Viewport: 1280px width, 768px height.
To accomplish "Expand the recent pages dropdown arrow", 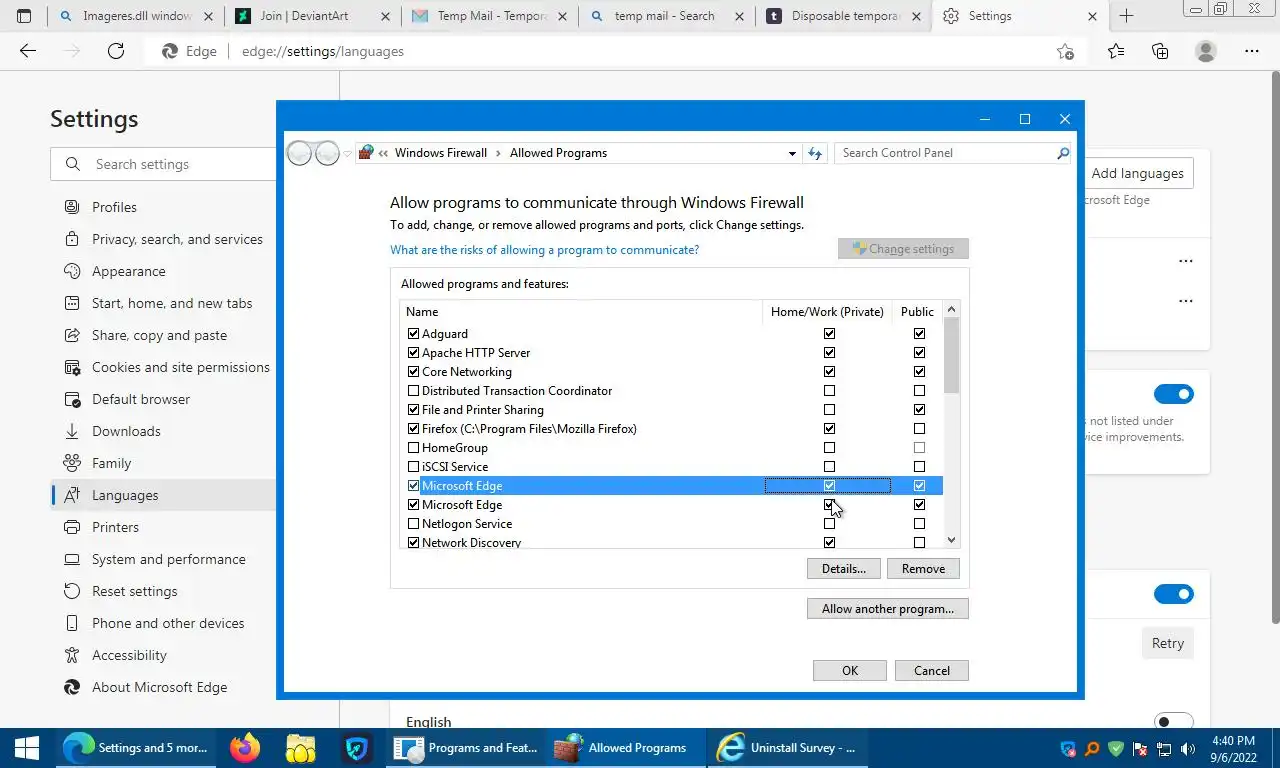I will (x=348, y=153).
